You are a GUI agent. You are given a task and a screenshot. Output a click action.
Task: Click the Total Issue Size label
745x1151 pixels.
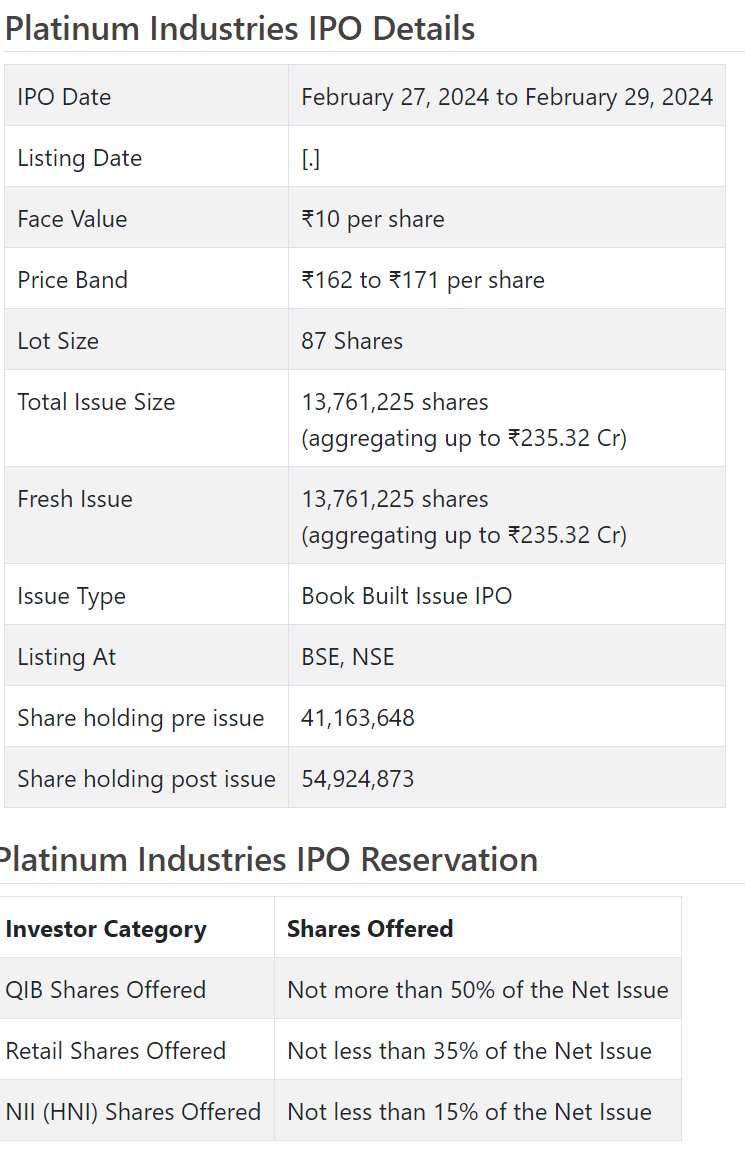point(96,402)
